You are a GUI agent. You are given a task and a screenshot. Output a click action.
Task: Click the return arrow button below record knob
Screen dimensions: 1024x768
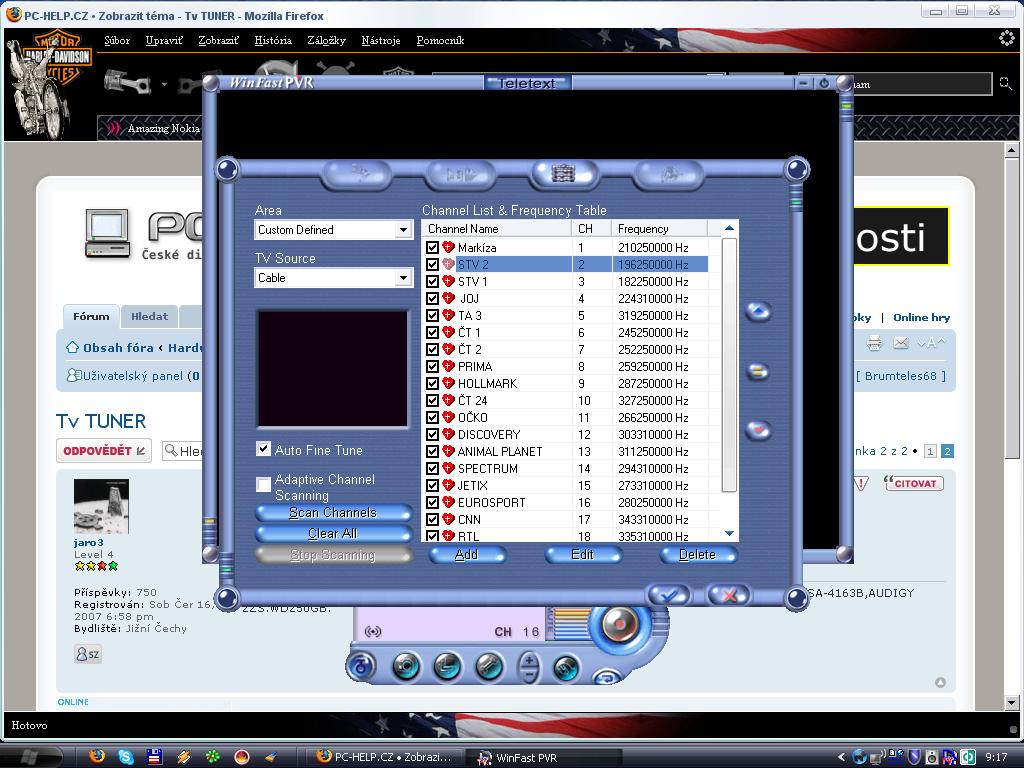pos(607,677)
